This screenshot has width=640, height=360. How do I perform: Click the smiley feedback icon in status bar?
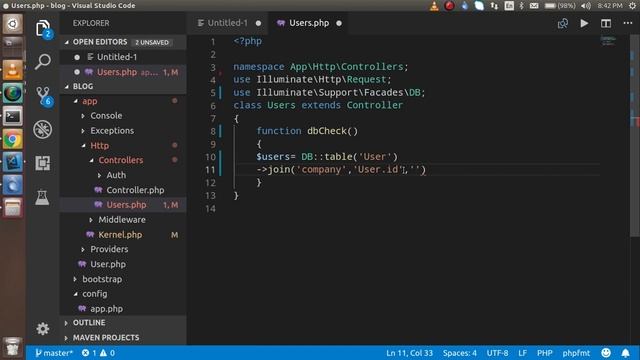pyautogui.click(x=606, y=353)
